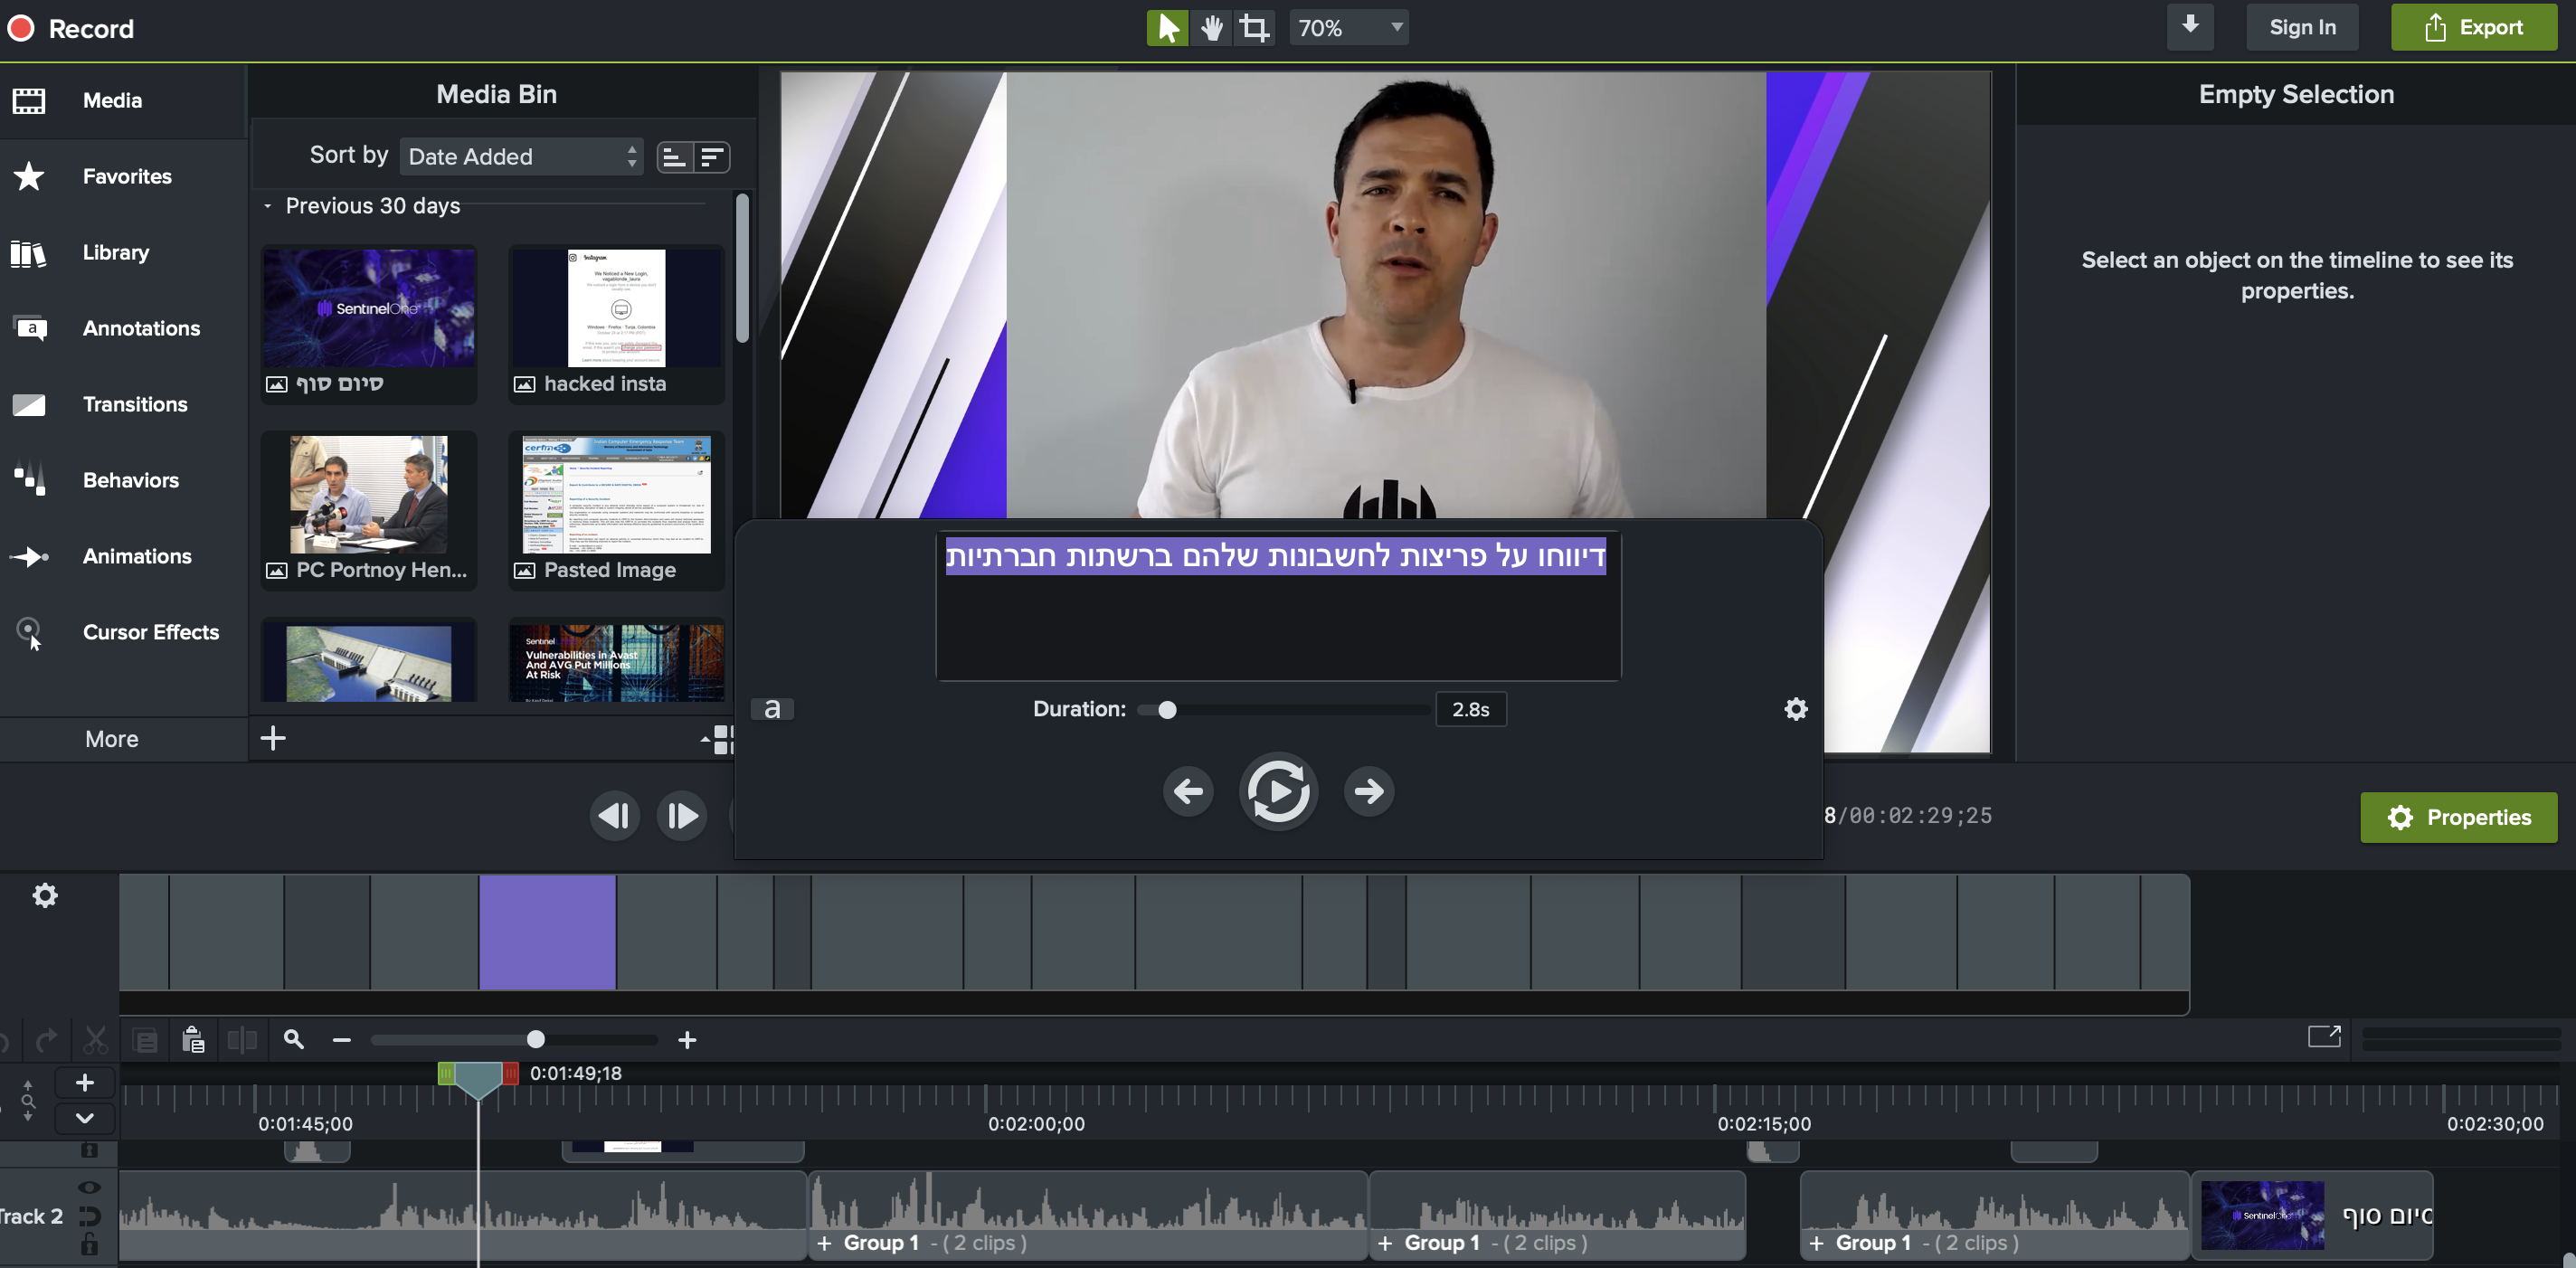Collapse the Previous 30 days section

coord(268,206)
